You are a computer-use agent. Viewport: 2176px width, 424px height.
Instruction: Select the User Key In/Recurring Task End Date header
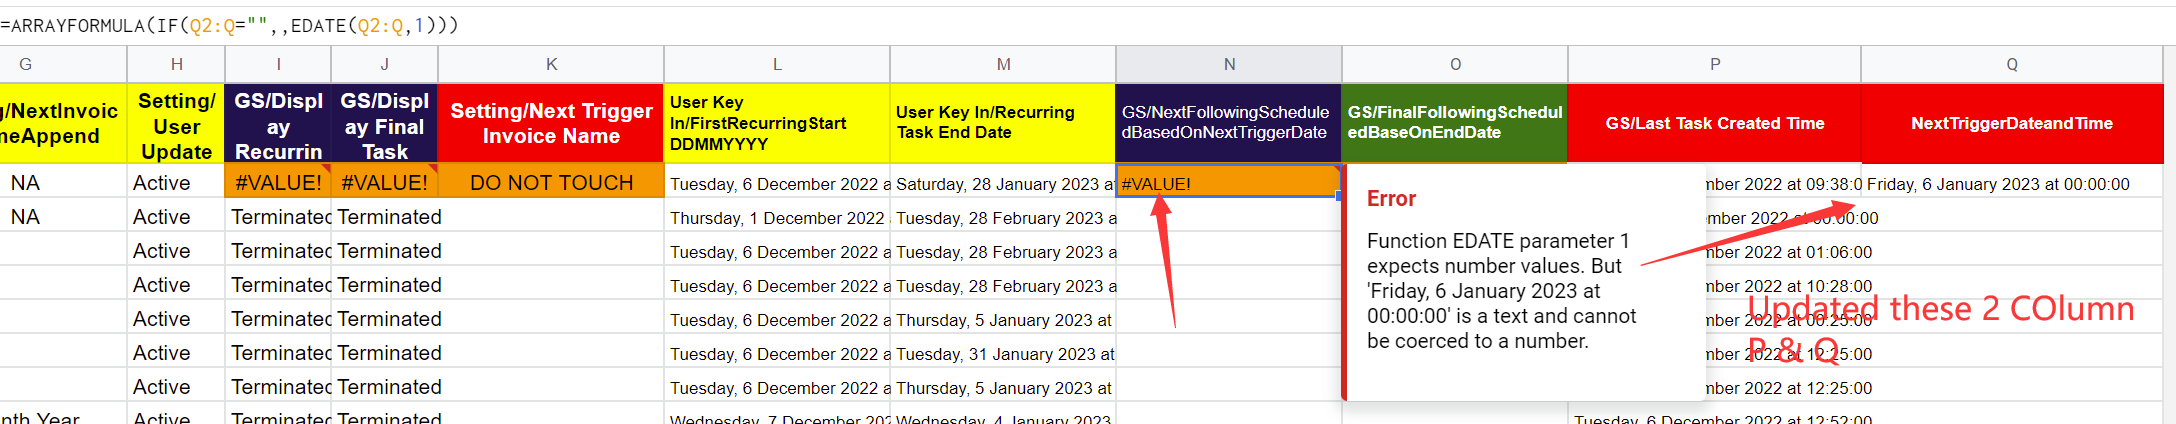[x=1003, y=123]
